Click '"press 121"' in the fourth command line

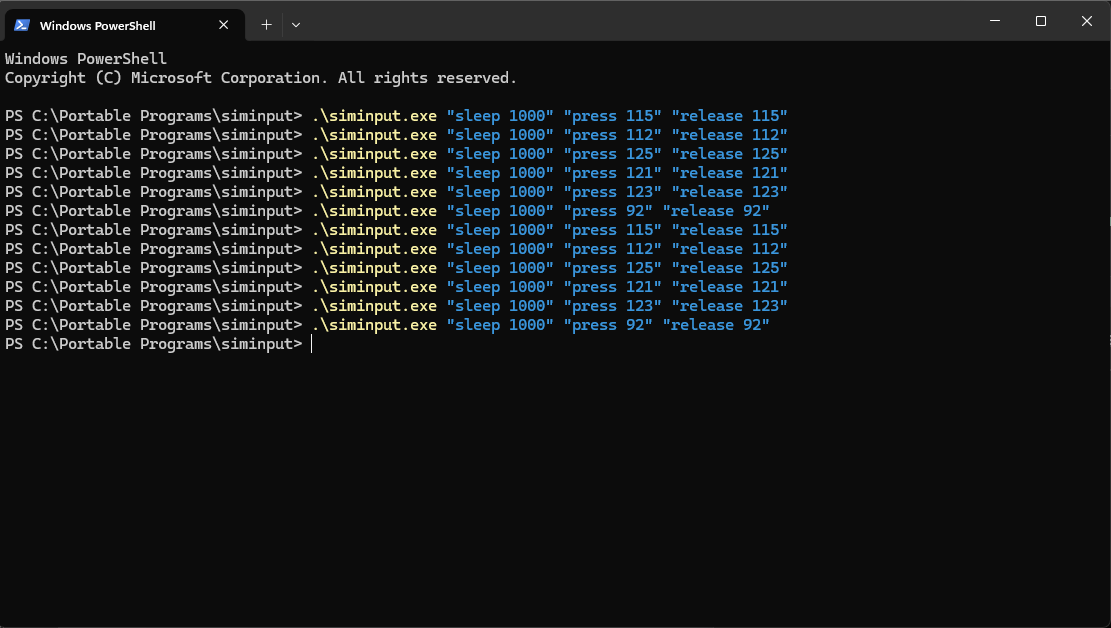point(612,173)
